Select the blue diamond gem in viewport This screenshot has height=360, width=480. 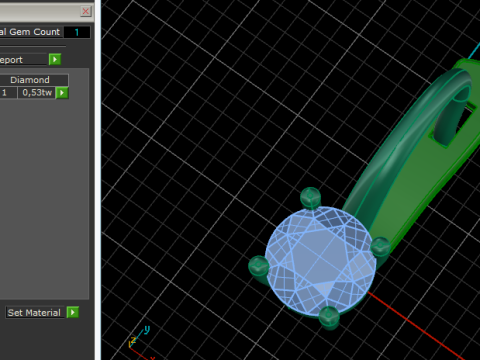320,261
